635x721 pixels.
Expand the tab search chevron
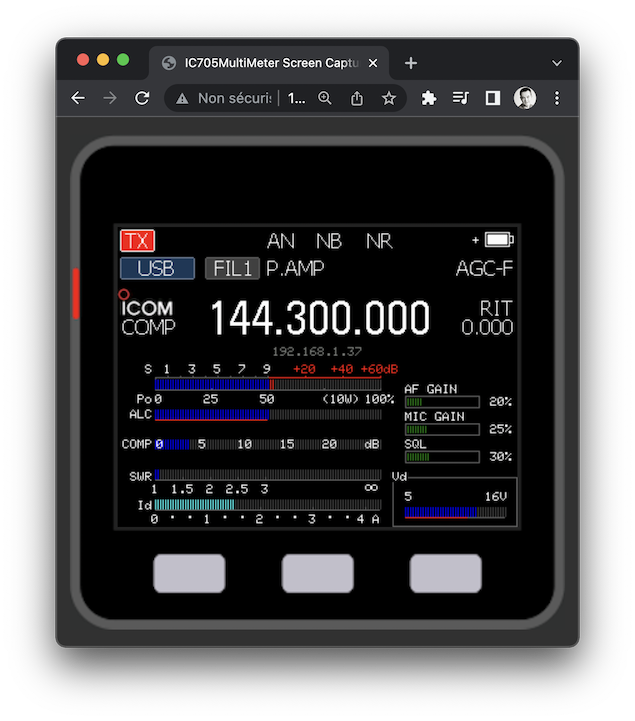[557, 63]
